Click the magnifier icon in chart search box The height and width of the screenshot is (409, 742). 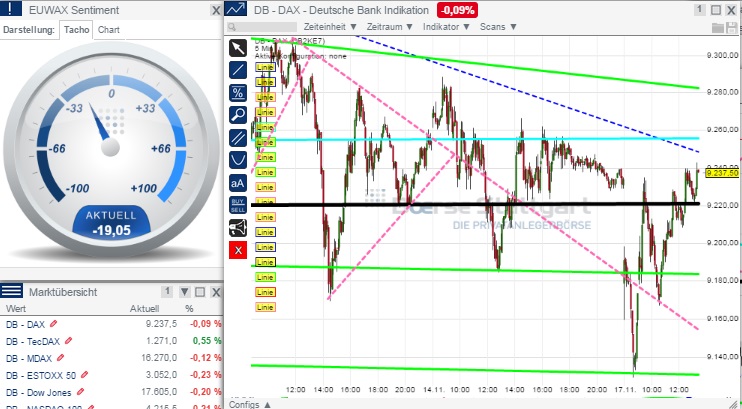point(231,27)
